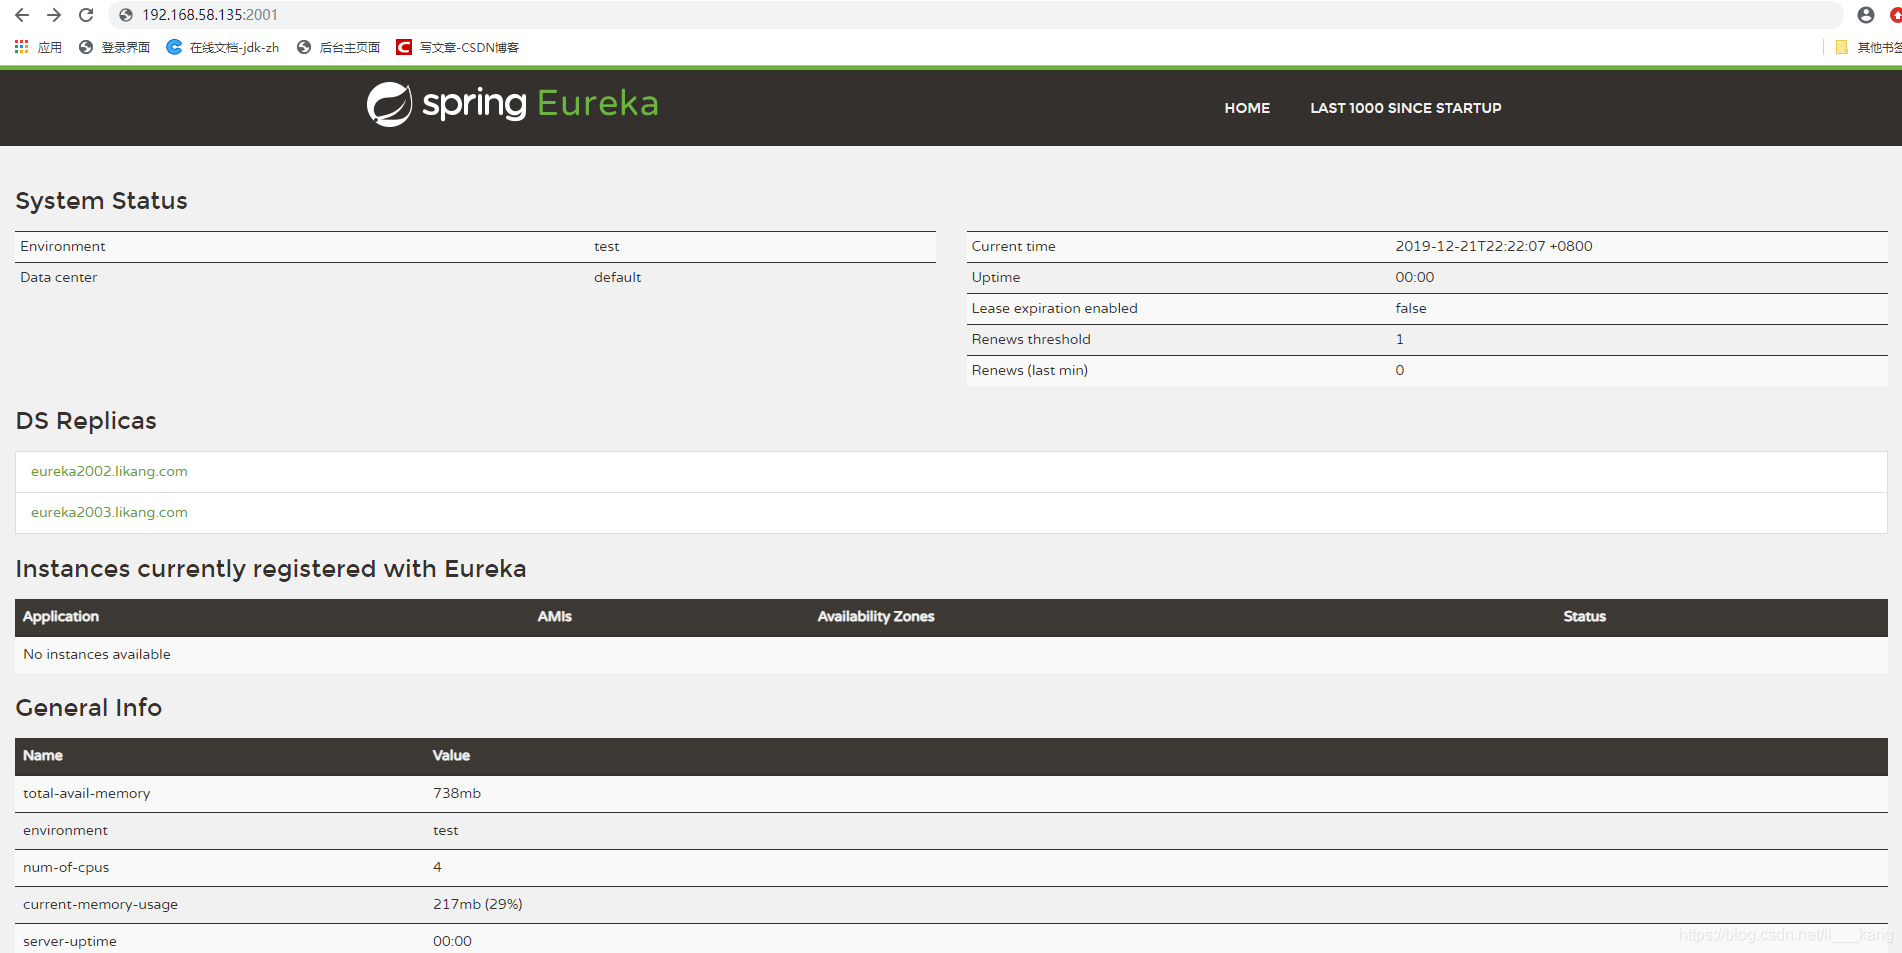Click the num-of-cpus row name
This screenshot has width=1902, height=953.
[66, 867]
